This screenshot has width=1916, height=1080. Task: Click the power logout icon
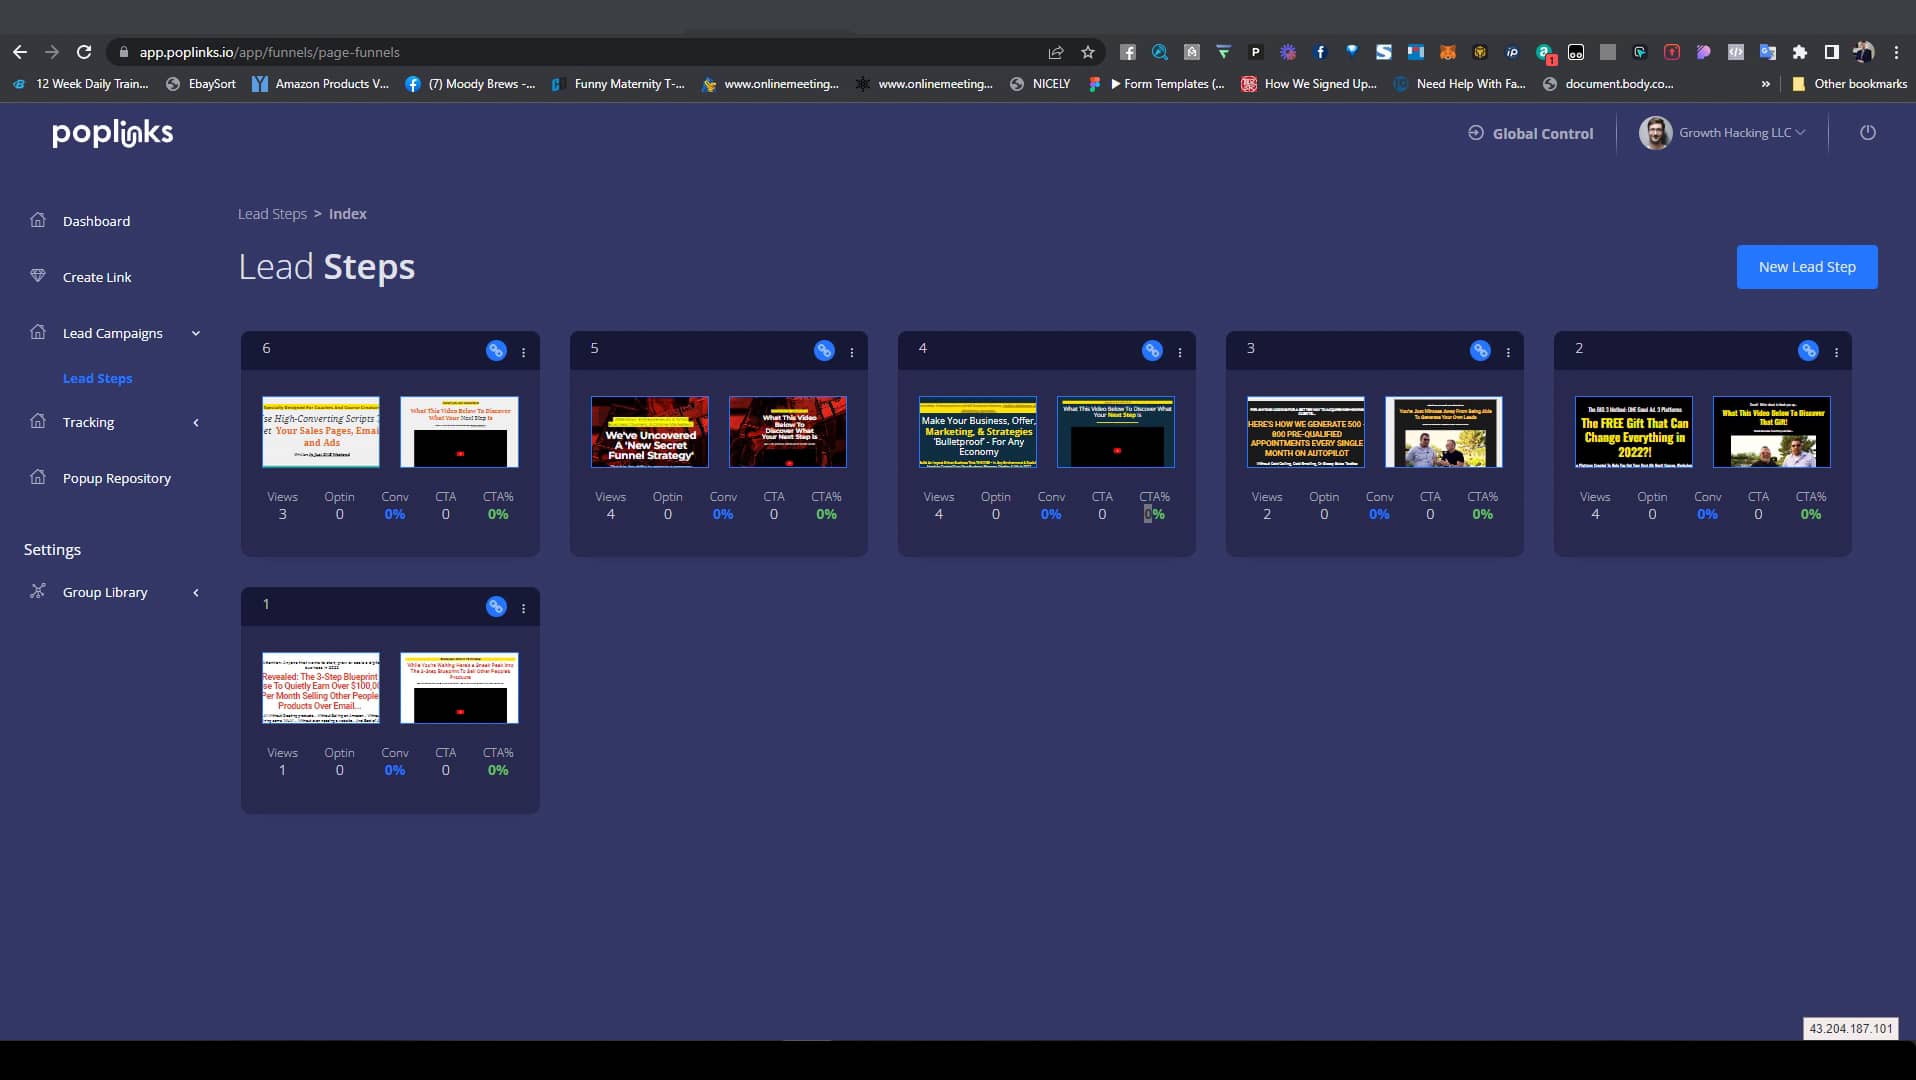[x=1867, y=133]
